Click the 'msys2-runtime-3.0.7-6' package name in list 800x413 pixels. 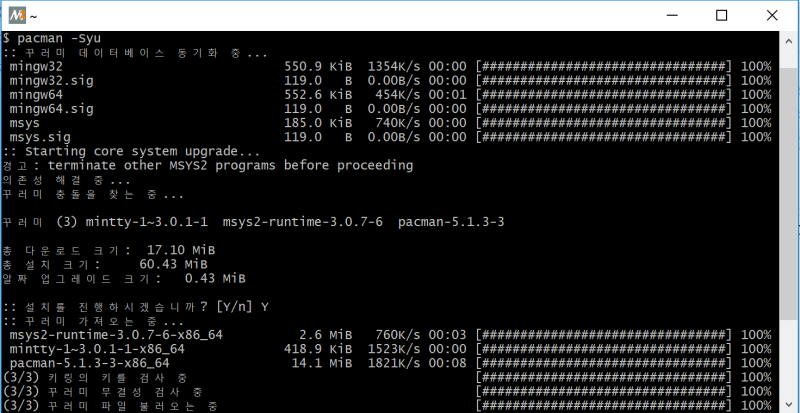pos(303,222)
